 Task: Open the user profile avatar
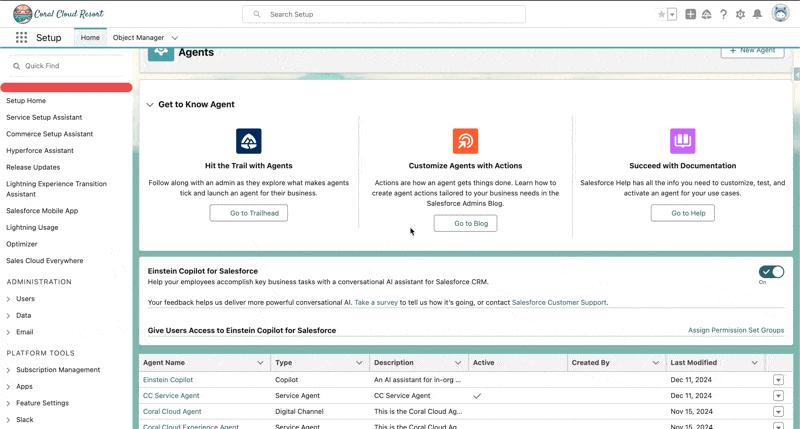pyautogui.click(x=780, y=14)
